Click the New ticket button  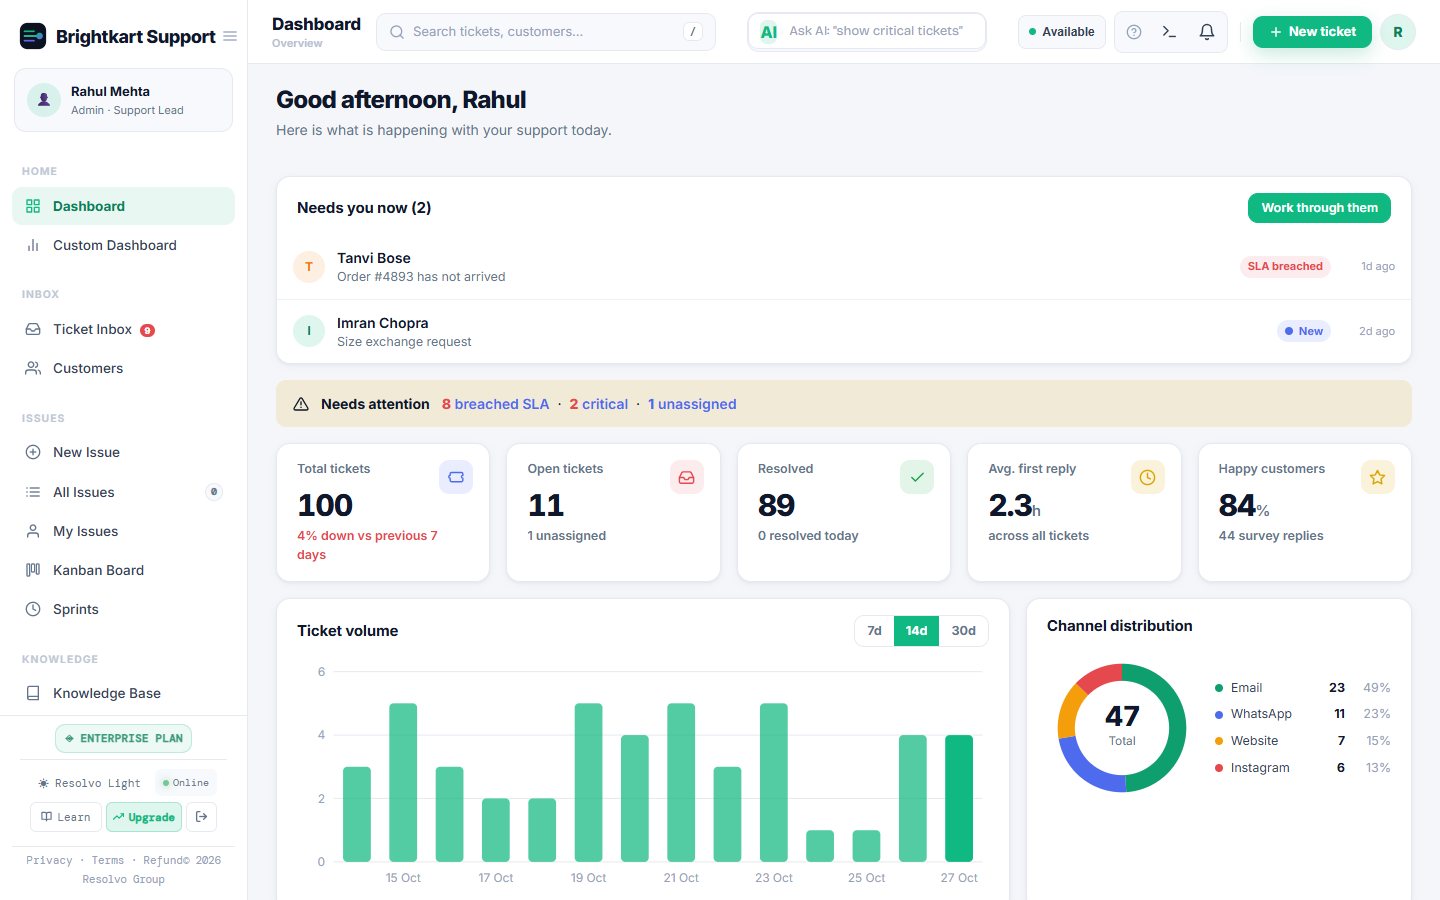[x=1312, y=32]
